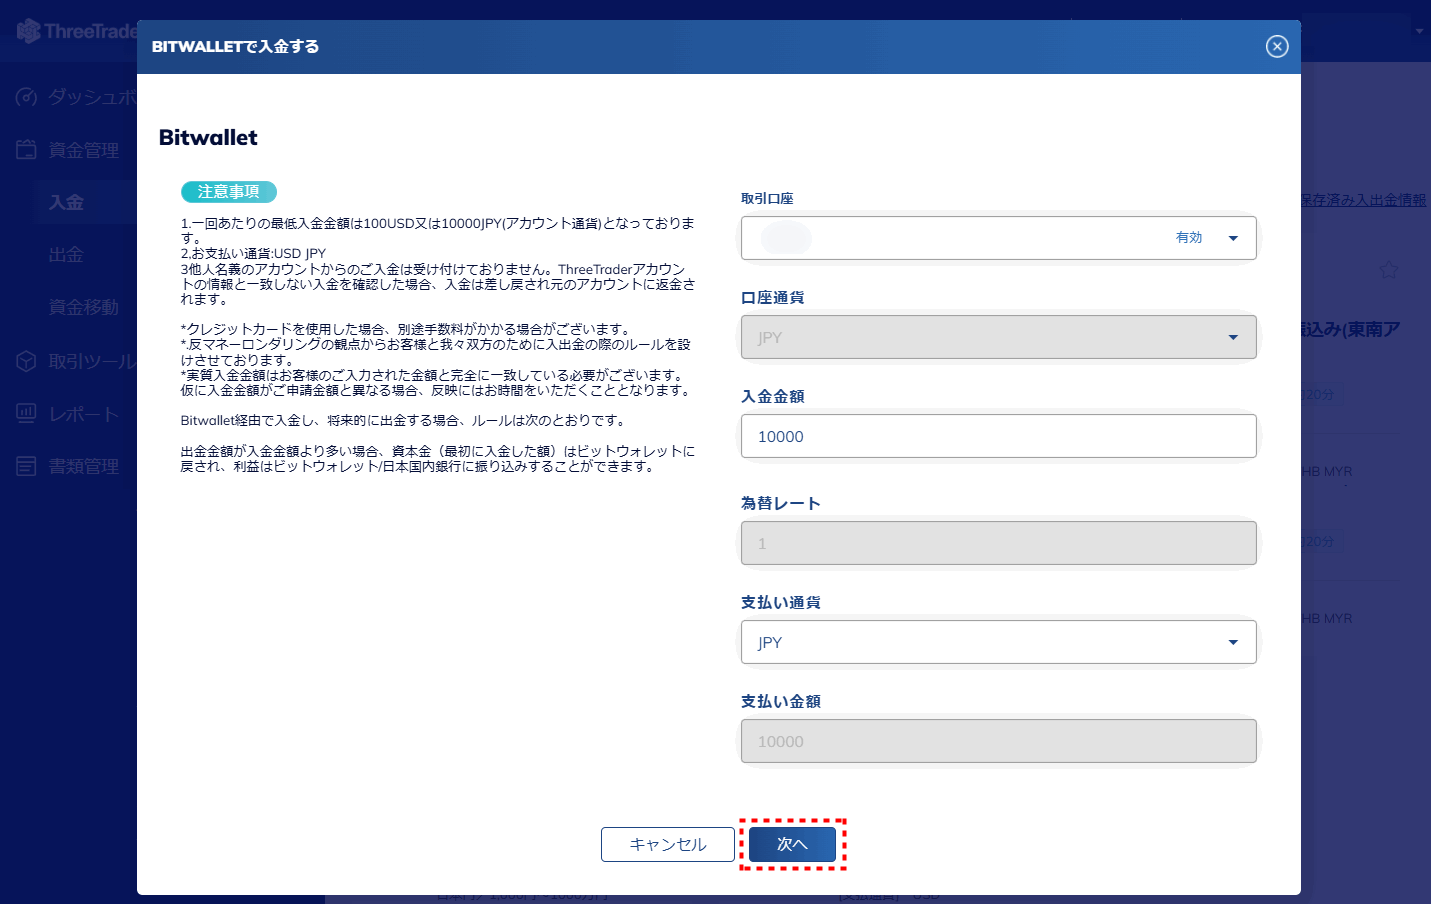Open 出金 in the sidebar
The image size is (1431, 904).
(66, 255)
